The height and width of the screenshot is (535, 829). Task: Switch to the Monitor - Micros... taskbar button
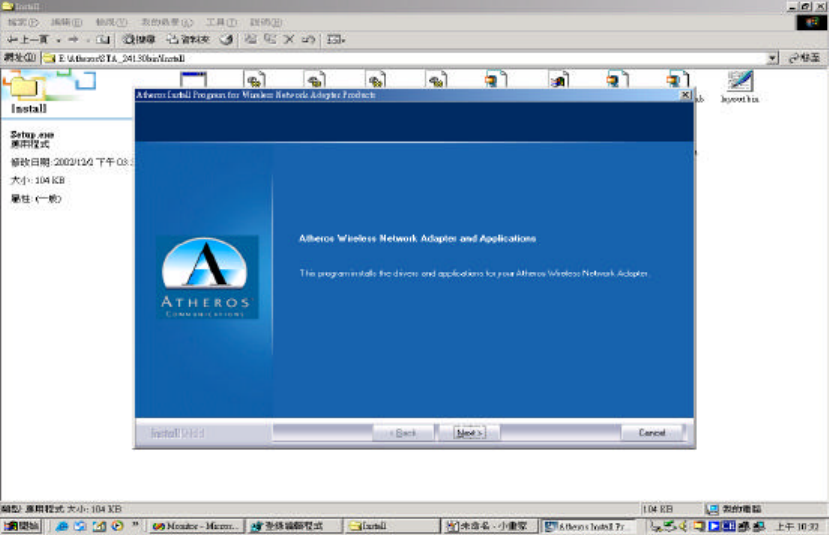[195, 526]
